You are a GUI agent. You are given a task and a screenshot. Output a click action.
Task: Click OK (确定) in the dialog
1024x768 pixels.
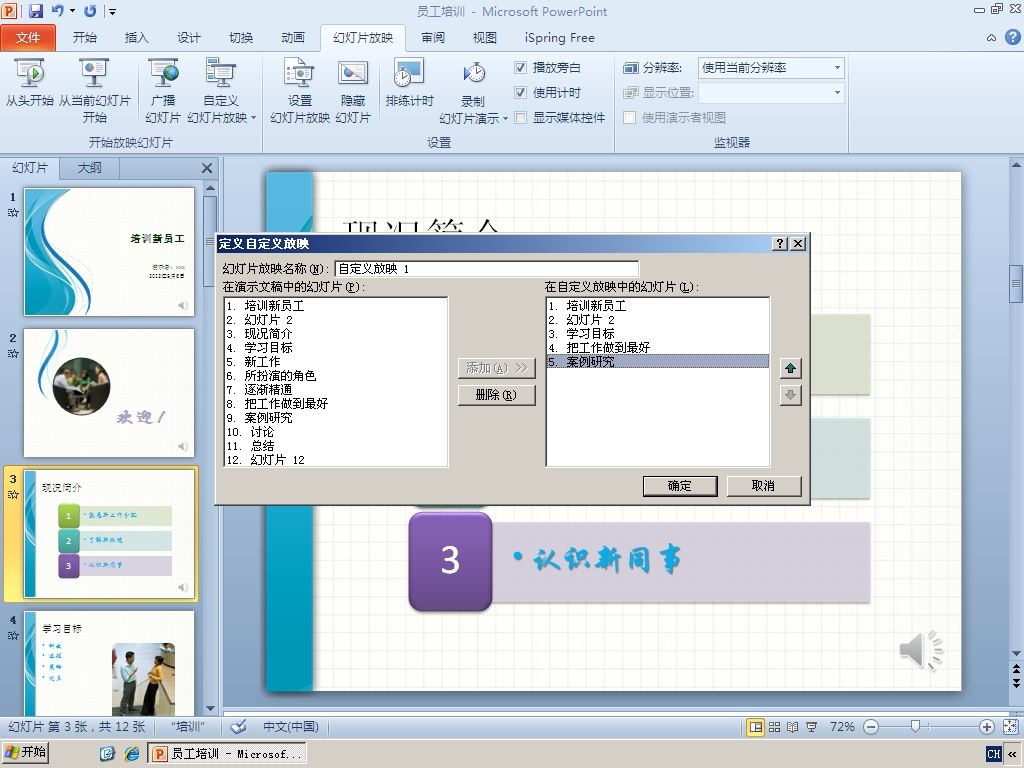(680, 486)
